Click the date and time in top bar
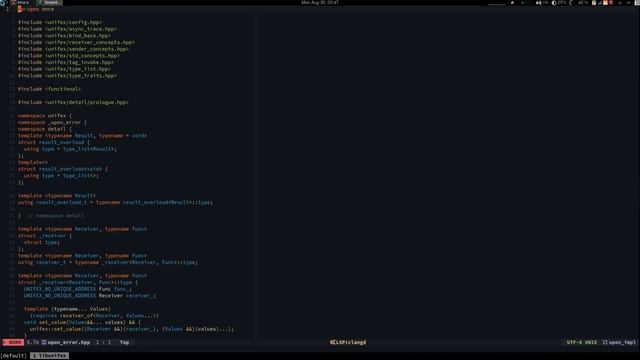 tap(320, 2)
